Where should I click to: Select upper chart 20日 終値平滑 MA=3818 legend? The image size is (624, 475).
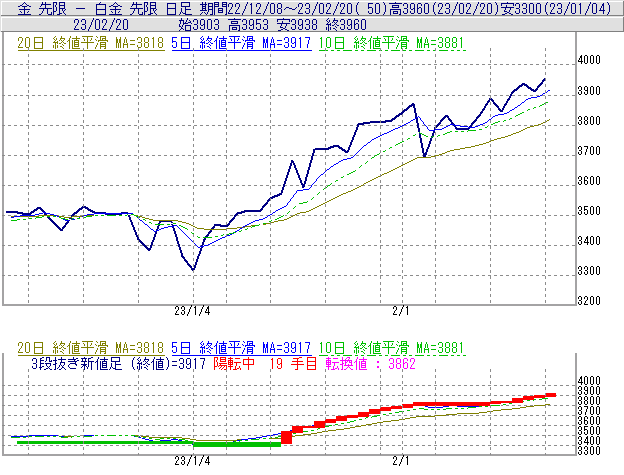pyautogui.click(x=91, y=43)
